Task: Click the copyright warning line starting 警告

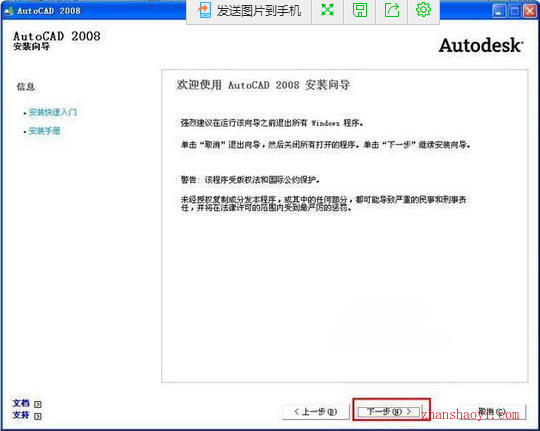Action: [251, 179]
